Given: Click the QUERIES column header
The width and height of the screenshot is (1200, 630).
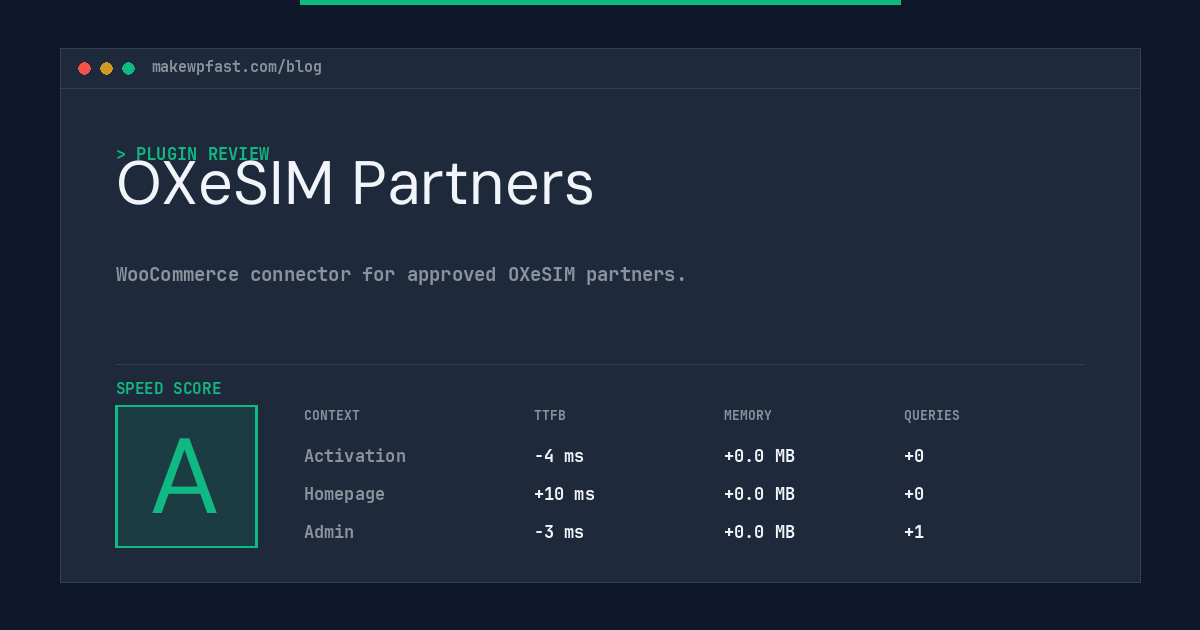Looking at the screenshot, I should (x=932, y=416).
